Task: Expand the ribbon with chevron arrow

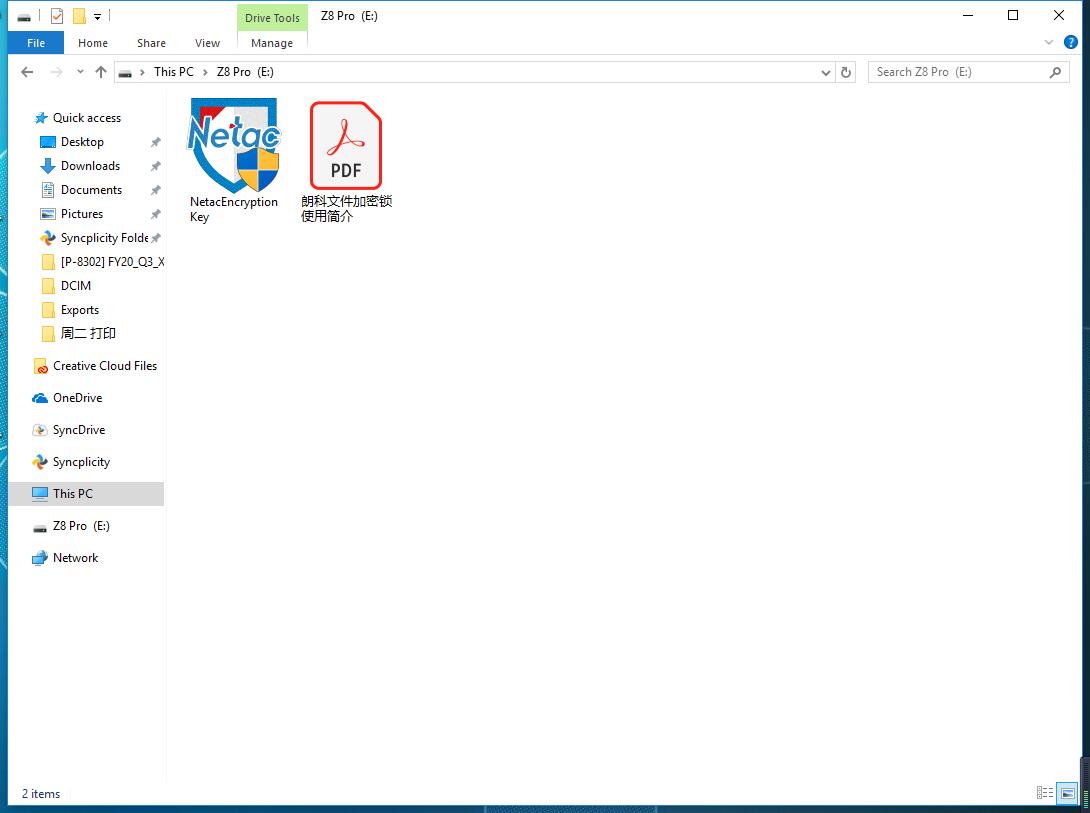Action: tap(1048, 42)
